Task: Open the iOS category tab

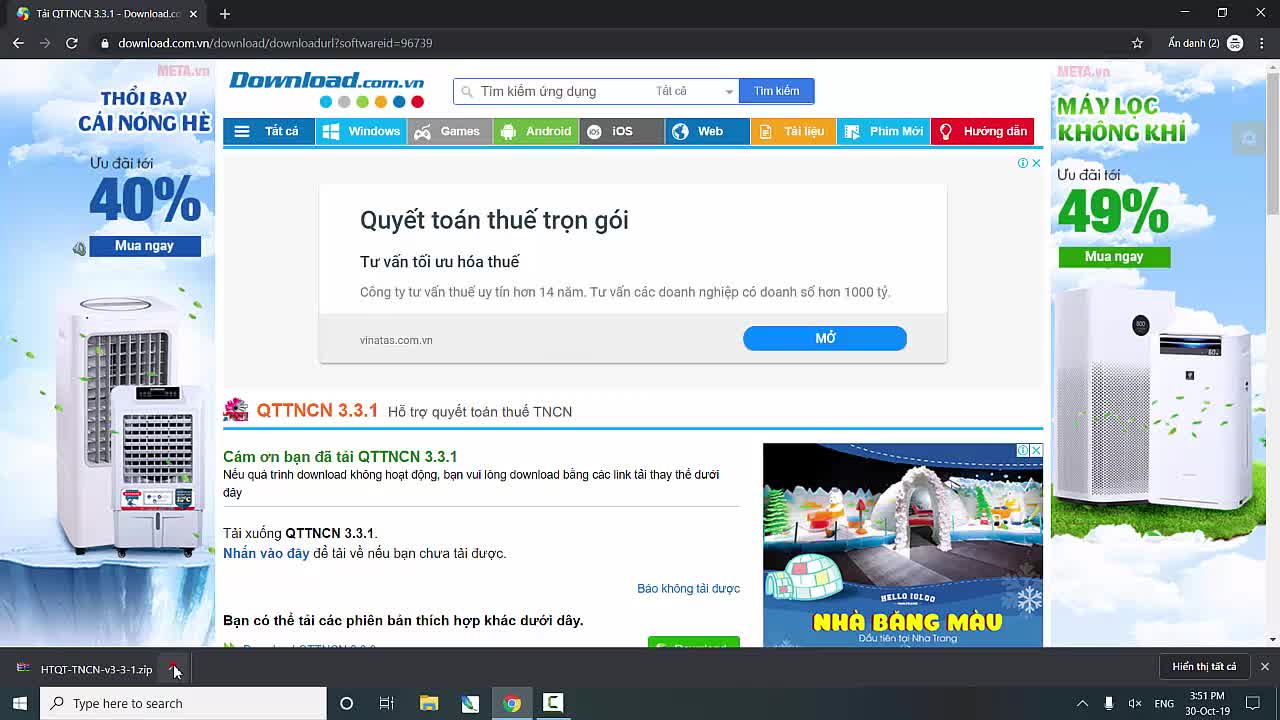Action: pyautogui.click(x=621, y=132)
